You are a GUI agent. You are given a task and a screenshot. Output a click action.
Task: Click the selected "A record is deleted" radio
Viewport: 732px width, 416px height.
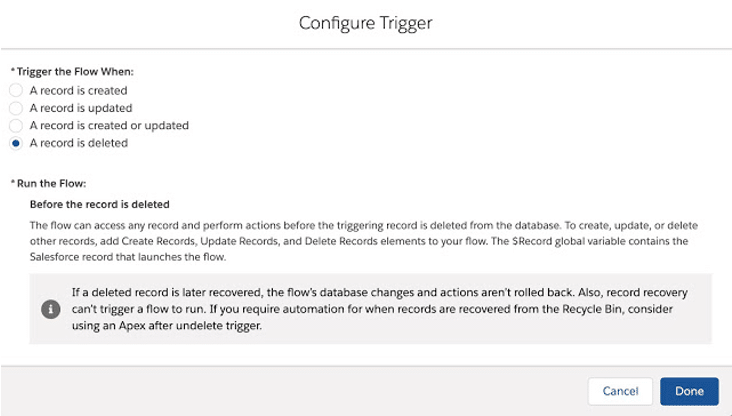[x=16, y=143]
